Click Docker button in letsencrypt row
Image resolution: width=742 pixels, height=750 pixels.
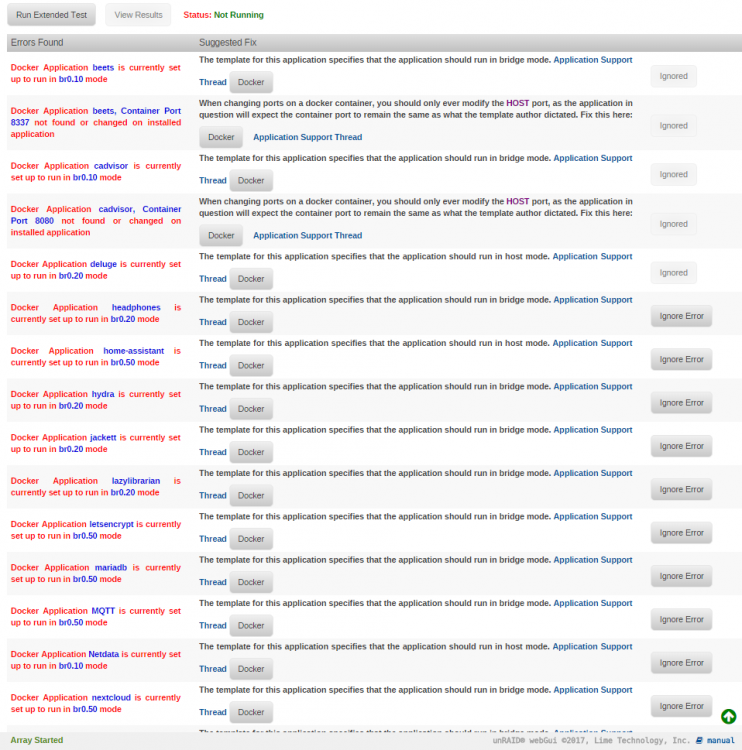pyautogui.click(x=251, y=539)
